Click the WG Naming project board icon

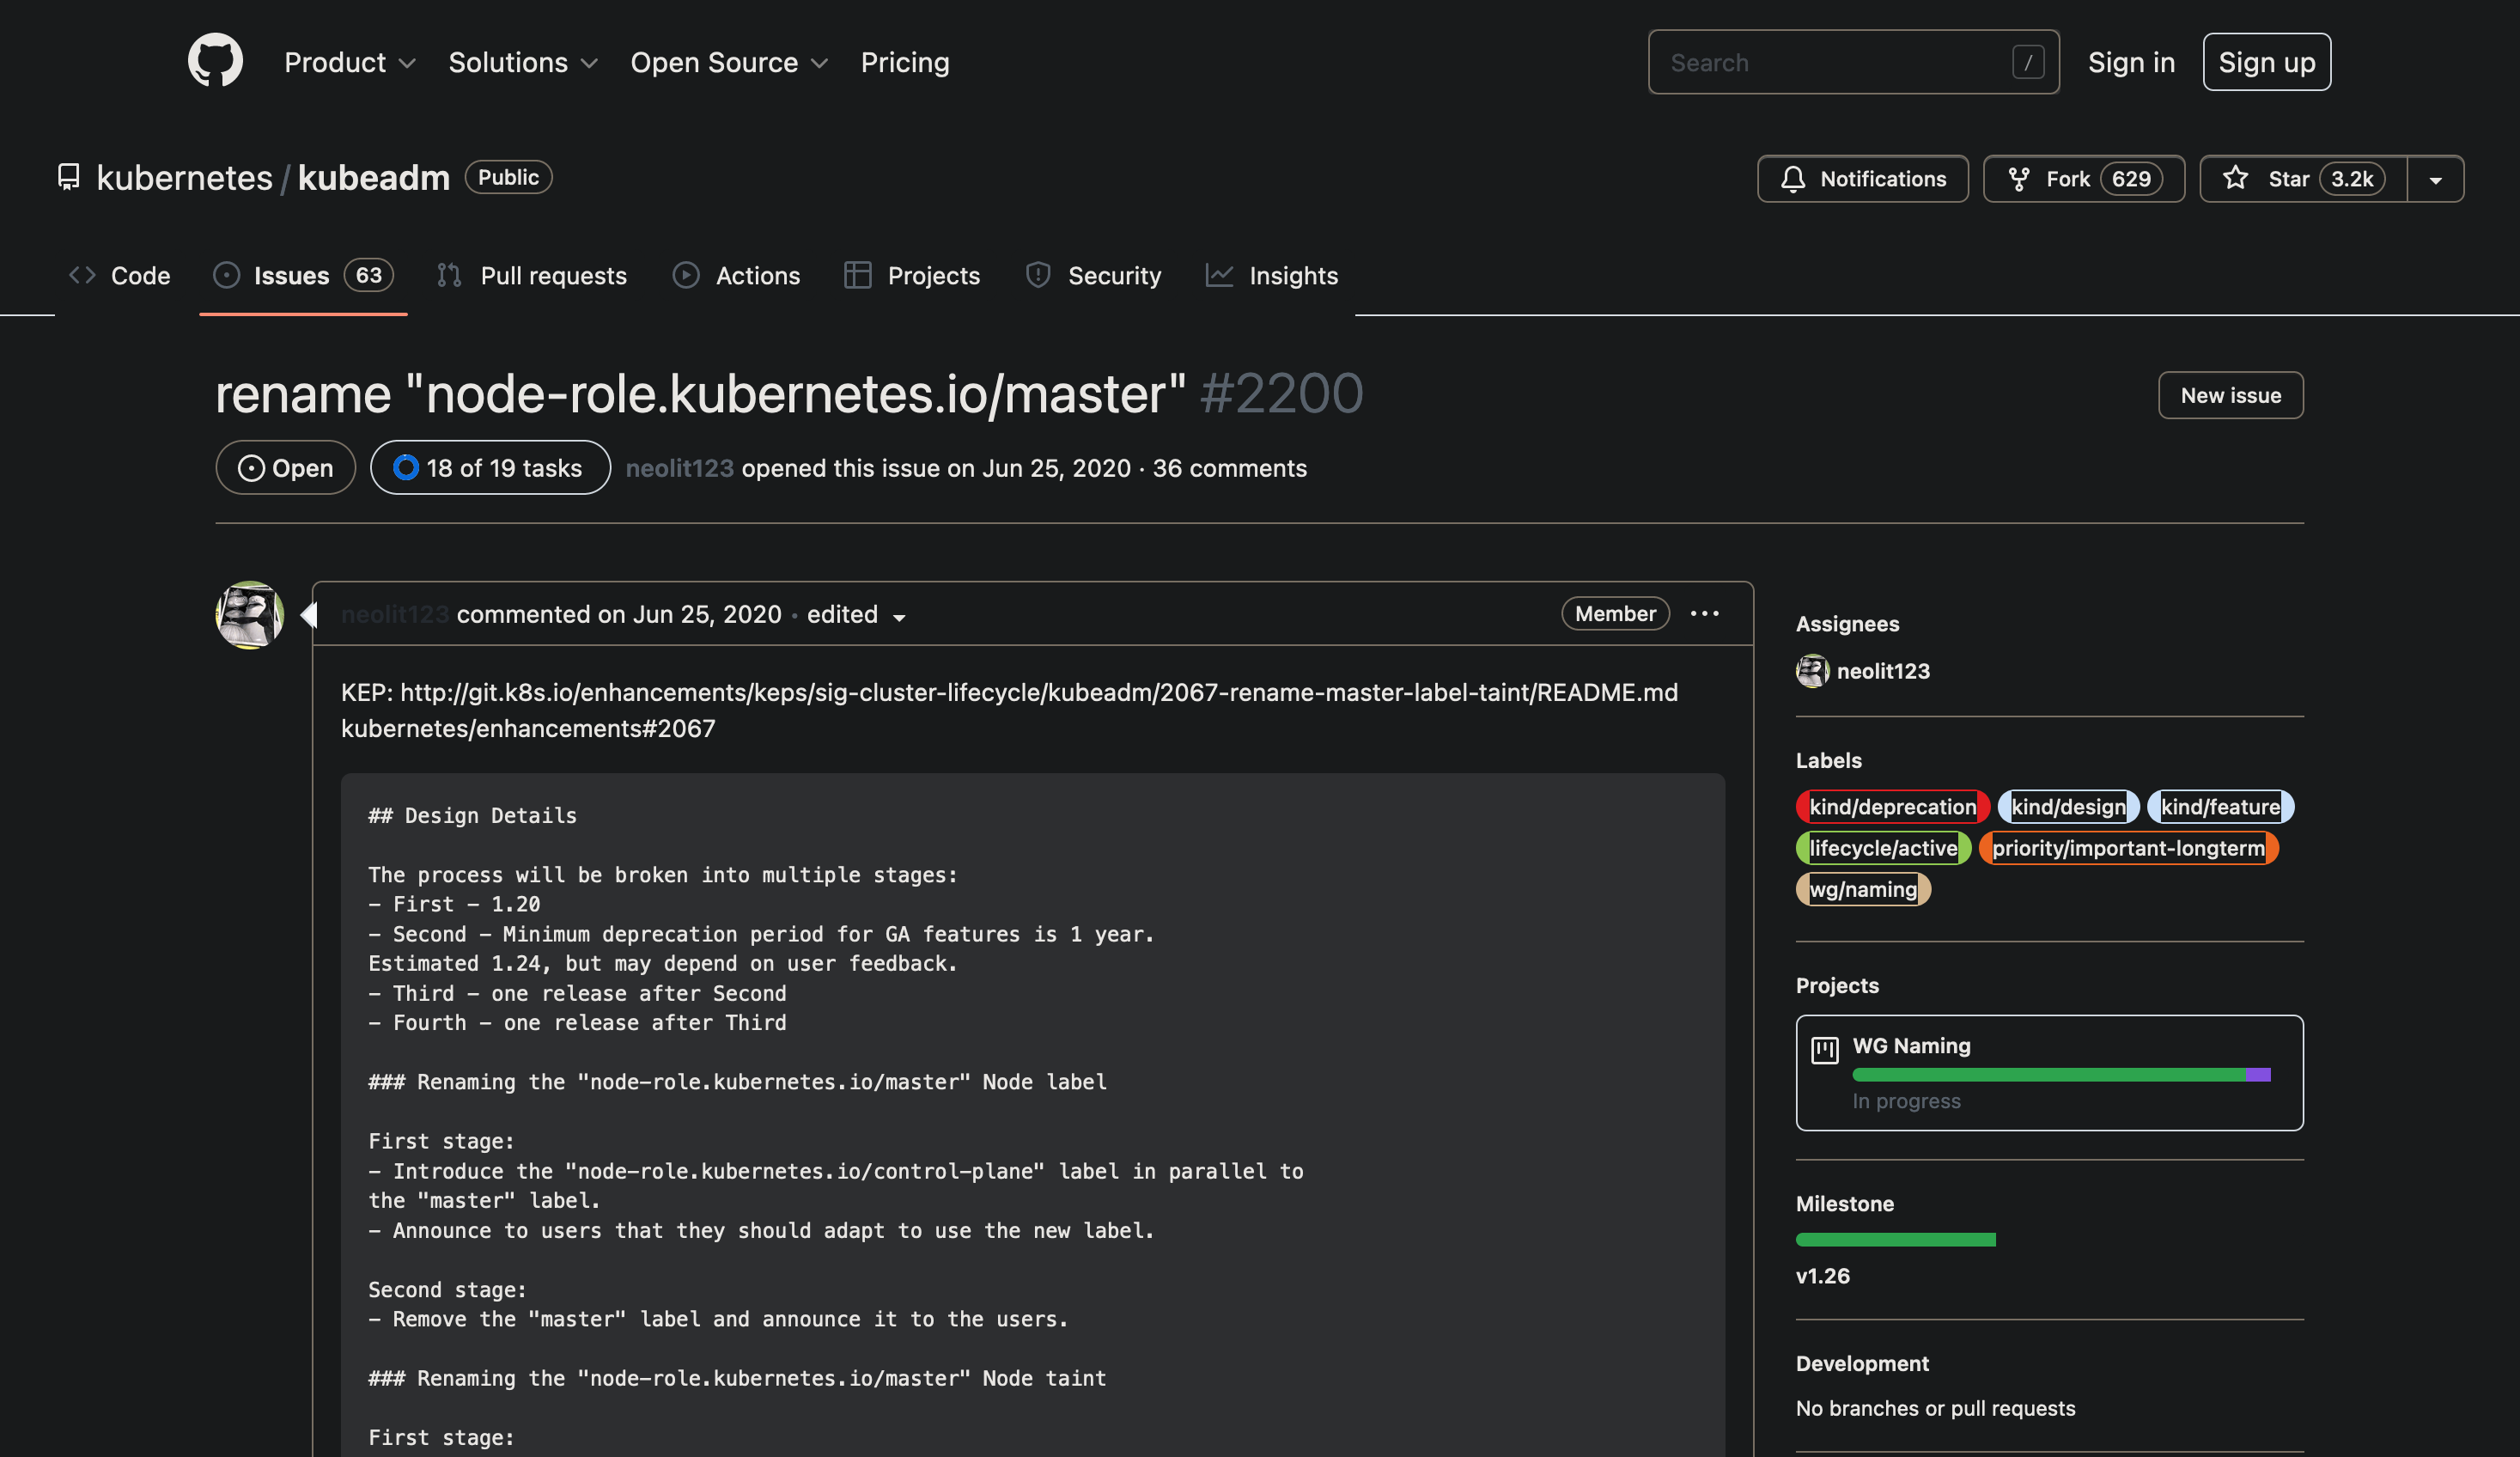pyautogui.click(x=1824, y=1050)
